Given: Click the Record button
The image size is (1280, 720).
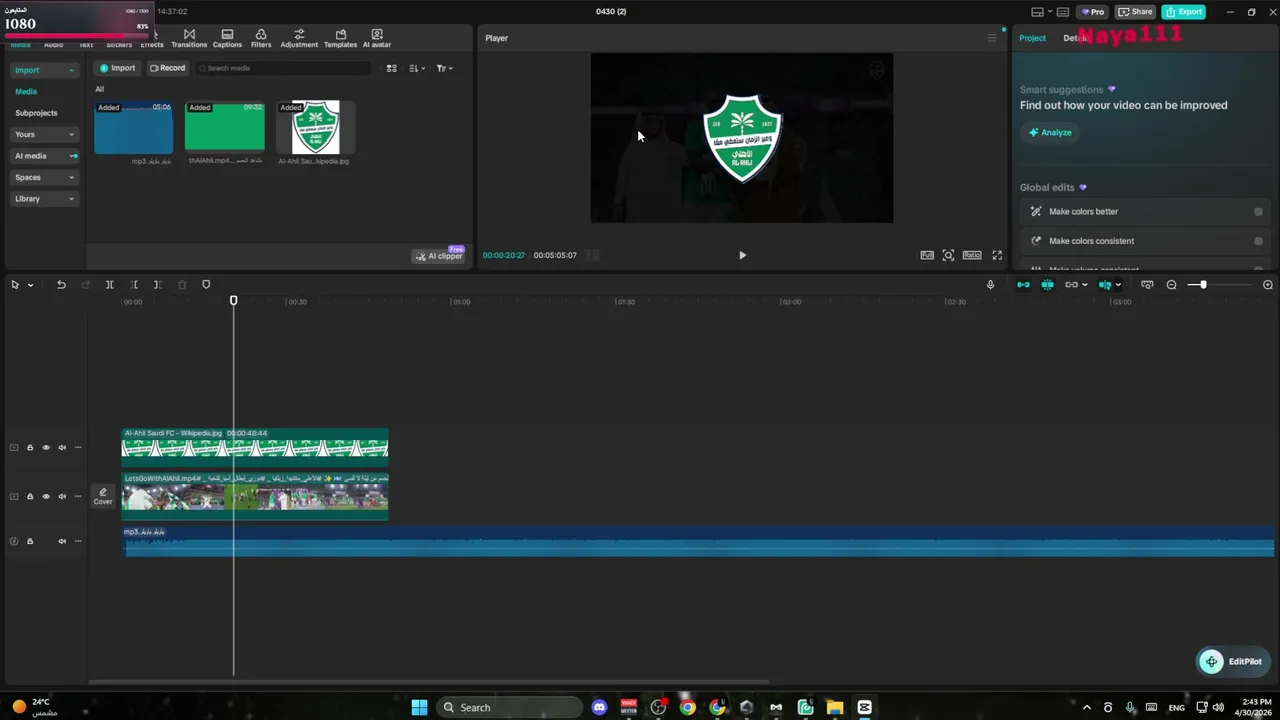Looking at the screenshot, I should click(x=168, y=68).
